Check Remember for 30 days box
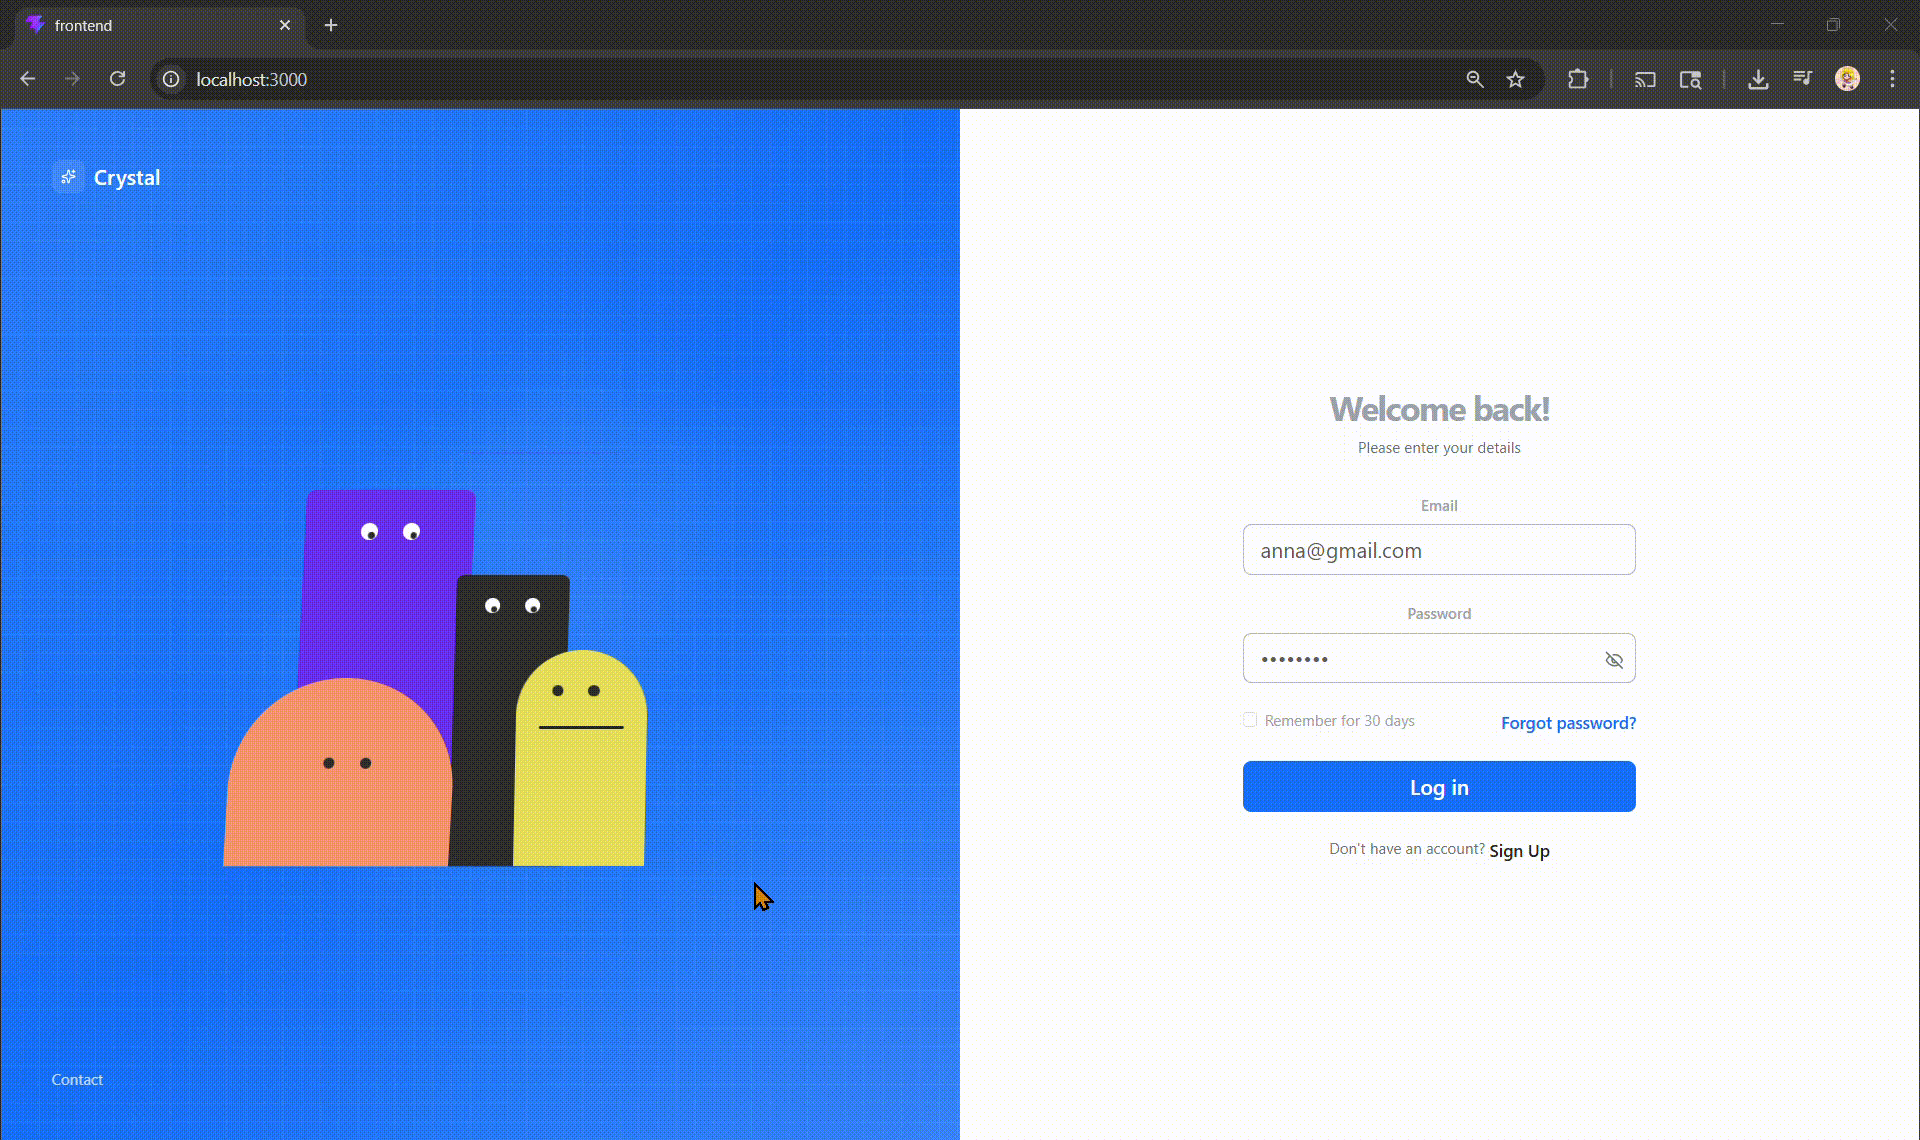Image resolution: width=1920 pixels, height=1140 pixels. 1250,720
